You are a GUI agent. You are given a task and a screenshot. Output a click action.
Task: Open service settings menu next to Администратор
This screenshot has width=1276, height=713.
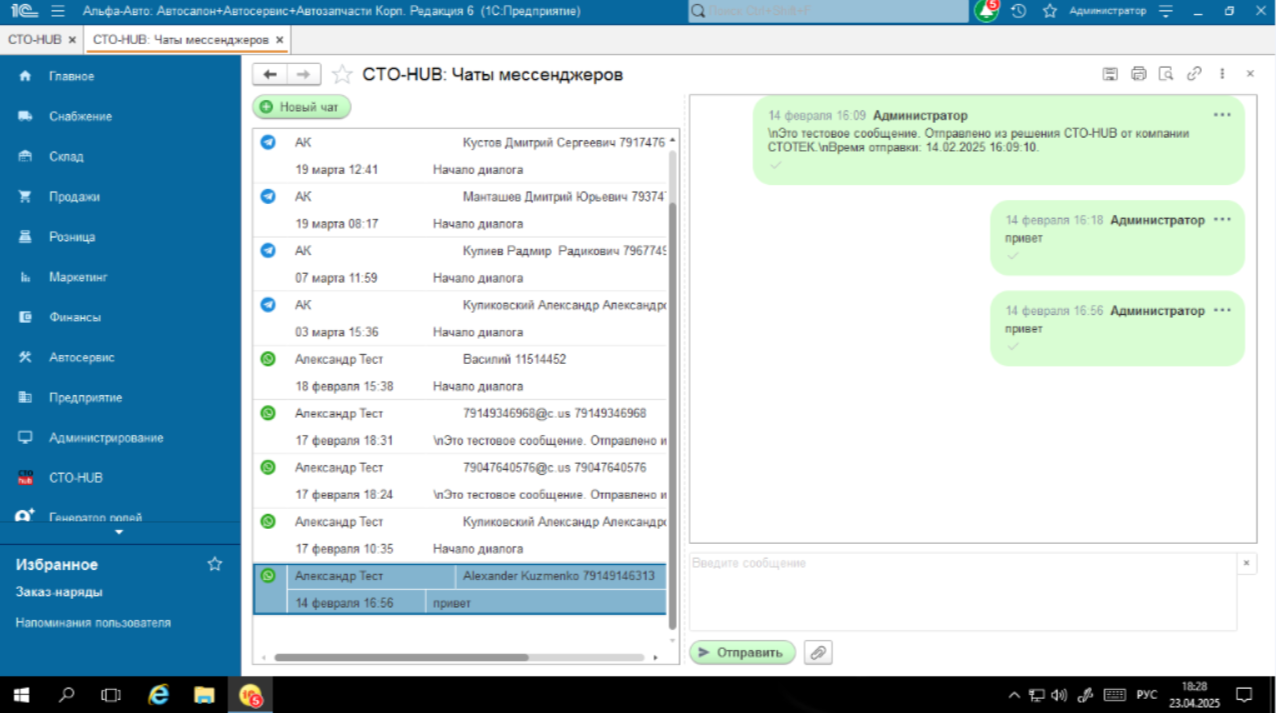click(x=1166, y=11)
